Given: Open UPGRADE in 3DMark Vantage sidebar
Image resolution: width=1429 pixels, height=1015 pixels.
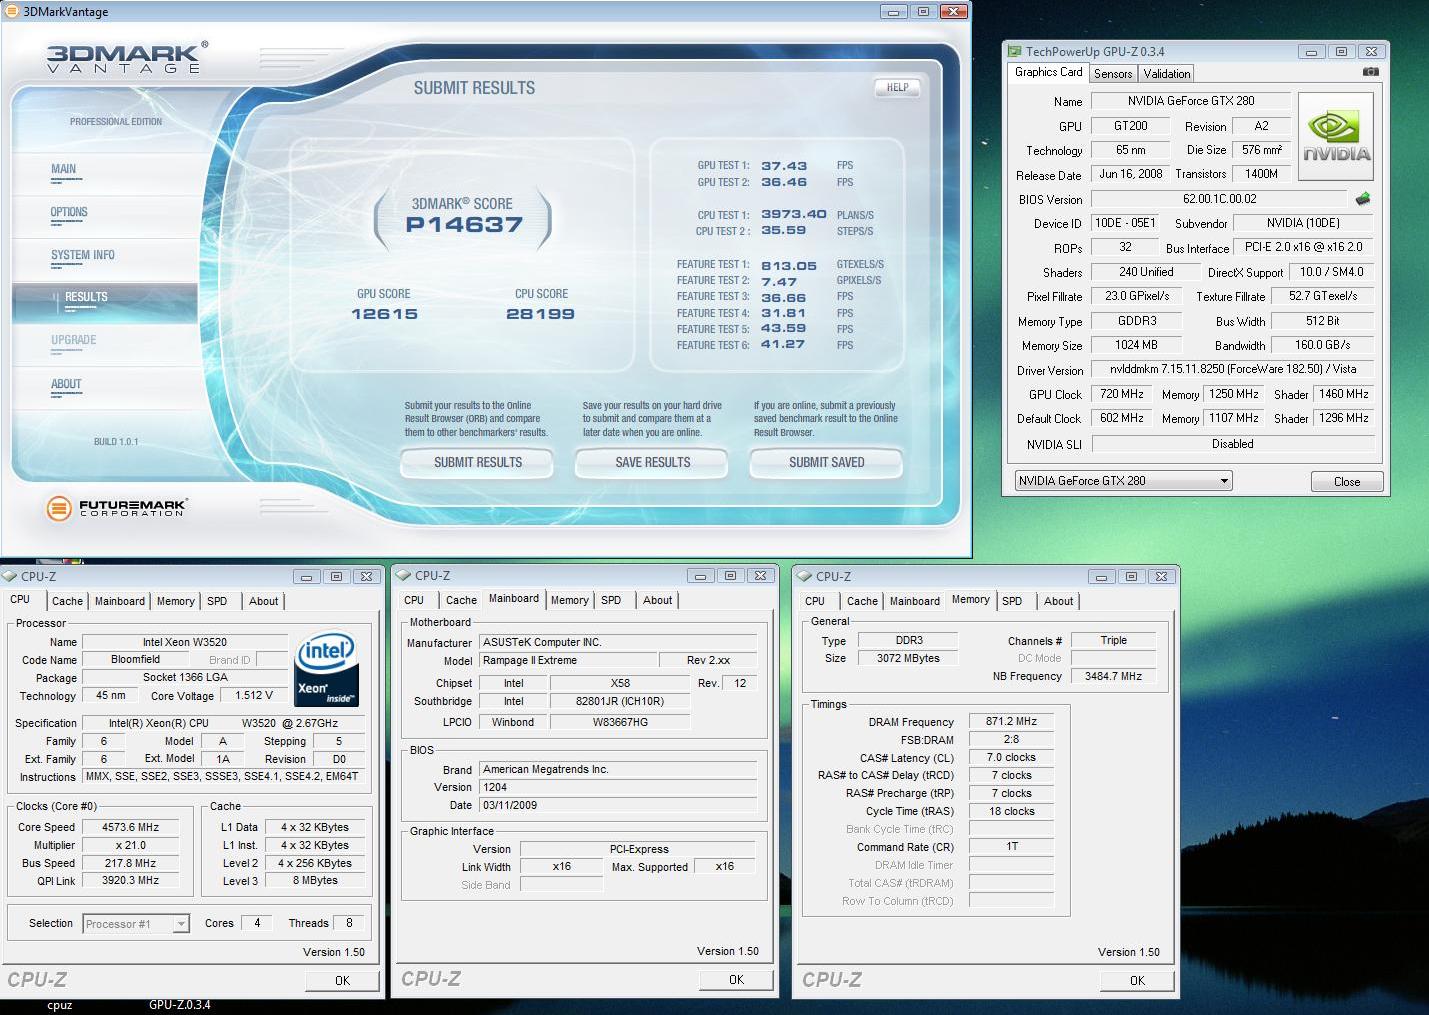Looking at the screenshot, I should [x=74, y=341].
